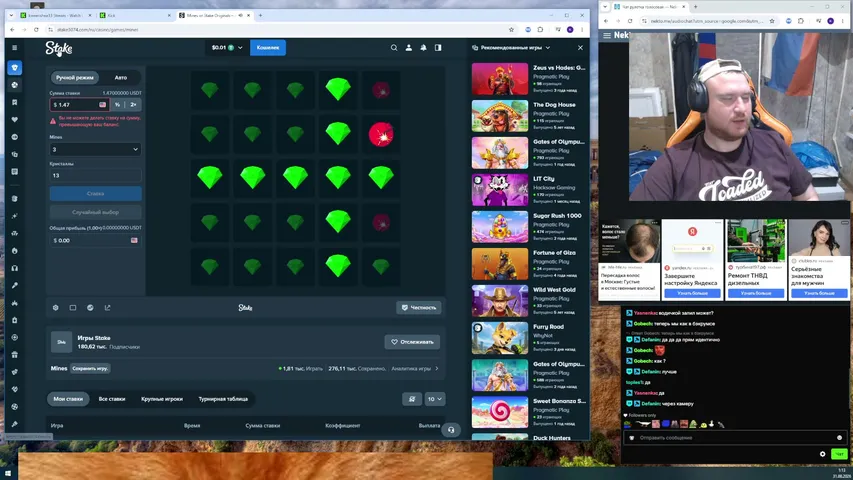The image size is (853, 480).
Task: Open chat settings gear below message box
Action: (823, 454)
